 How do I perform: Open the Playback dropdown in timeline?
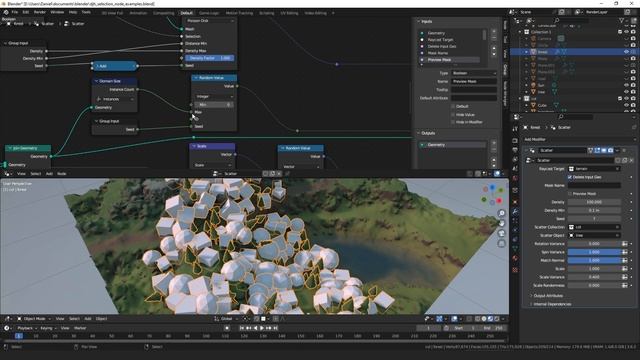coord(27,328)
